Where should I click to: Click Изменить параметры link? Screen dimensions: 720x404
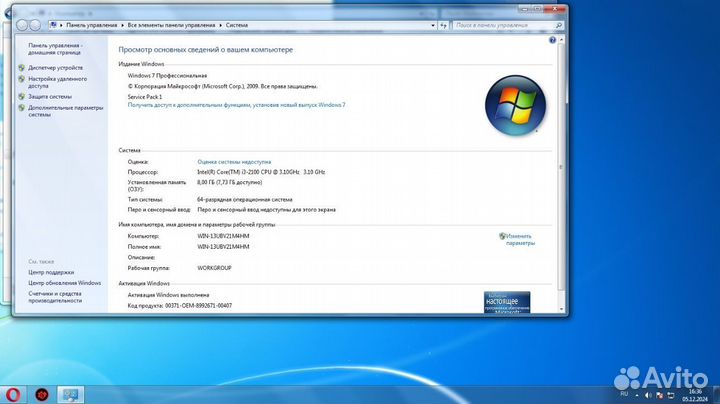520,240
